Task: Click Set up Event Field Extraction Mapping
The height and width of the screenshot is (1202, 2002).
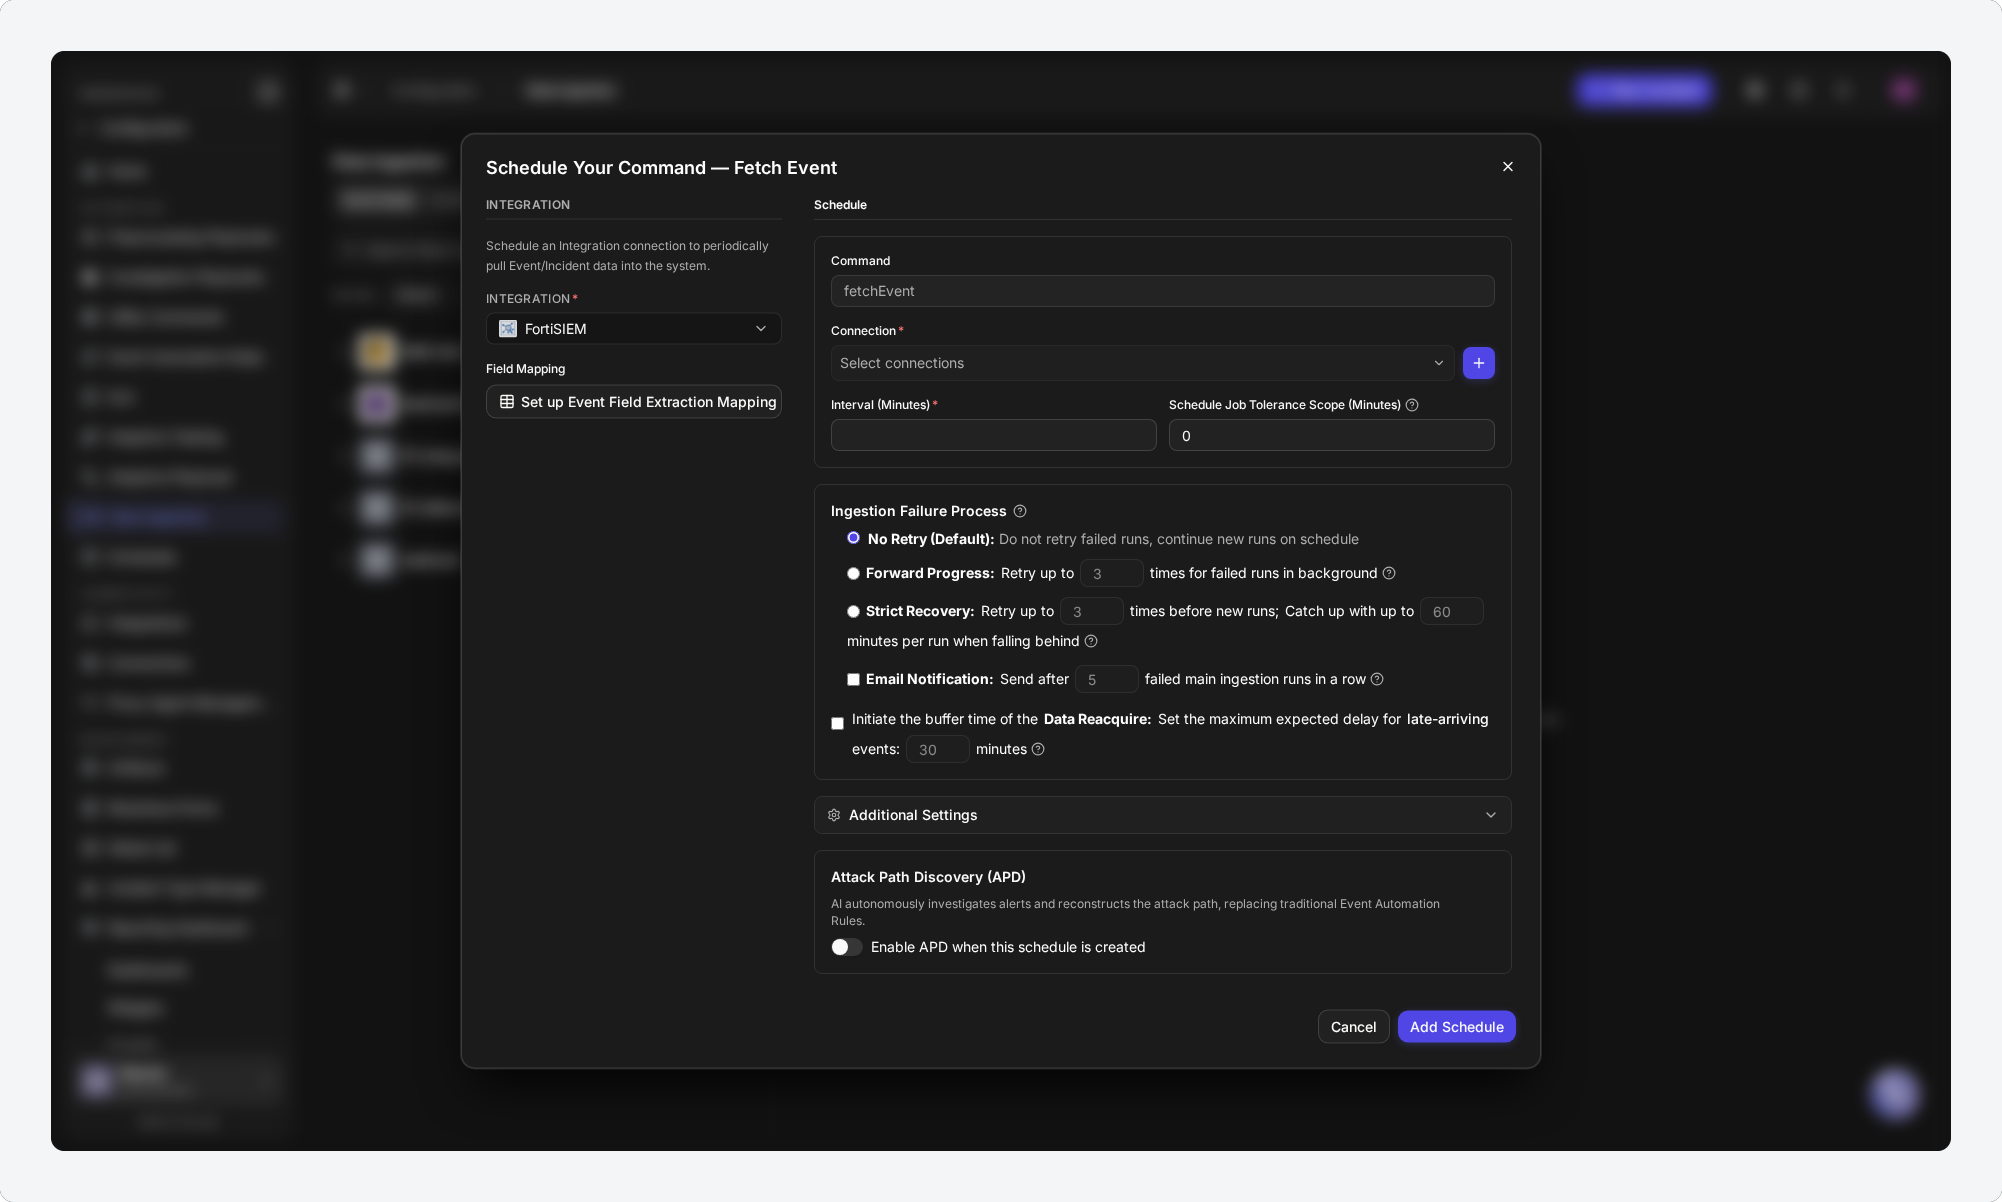Action: tap(634, 402)
